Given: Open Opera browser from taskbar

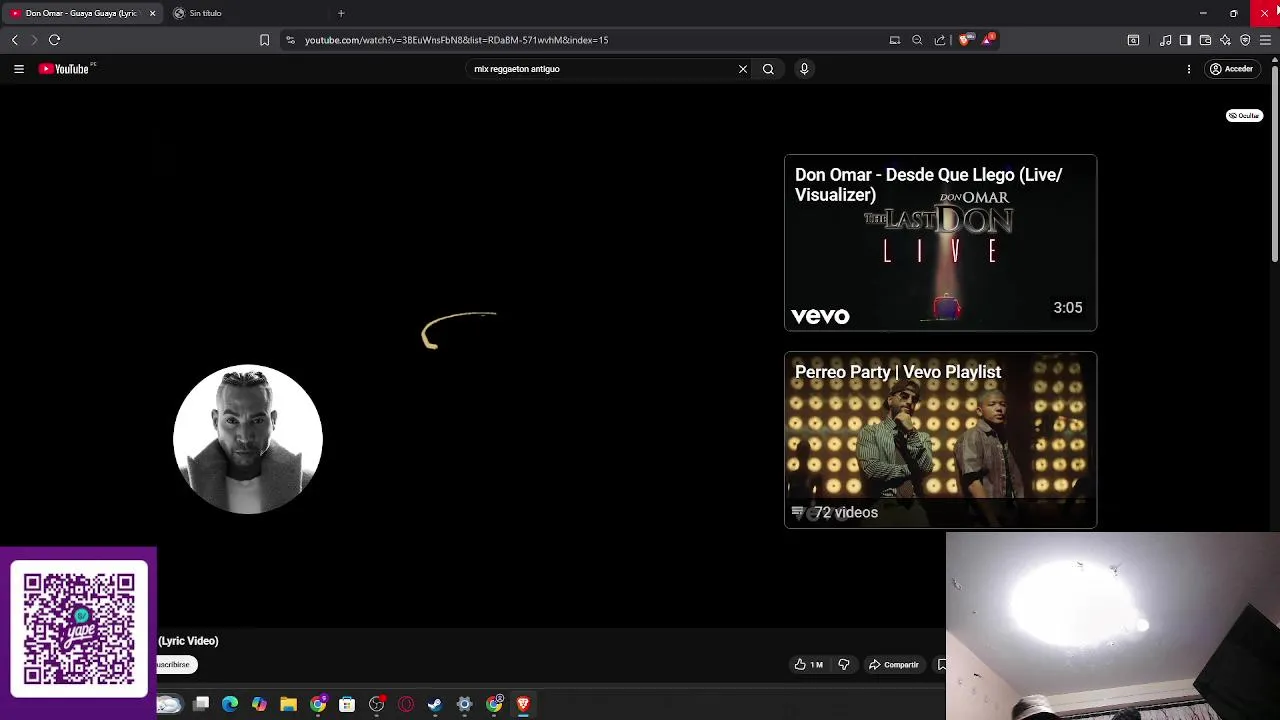Looking at the screenshot, I should click(x=406, y=705).
